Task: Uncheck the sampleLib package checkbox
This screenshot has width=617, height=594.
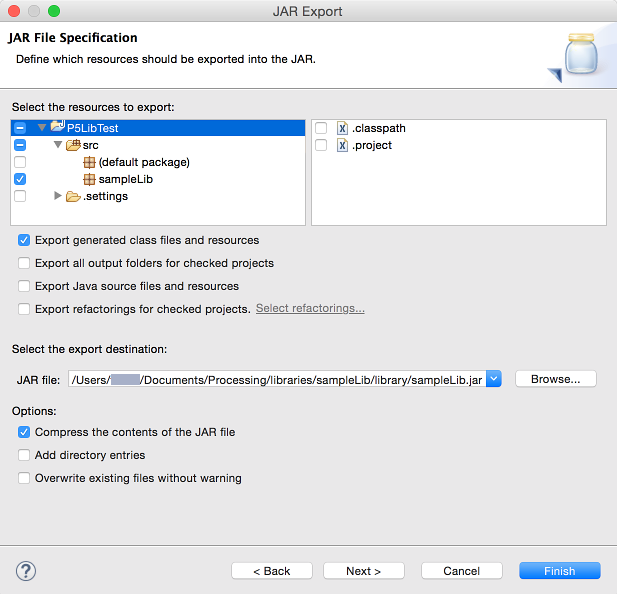Action: (20, 179)
